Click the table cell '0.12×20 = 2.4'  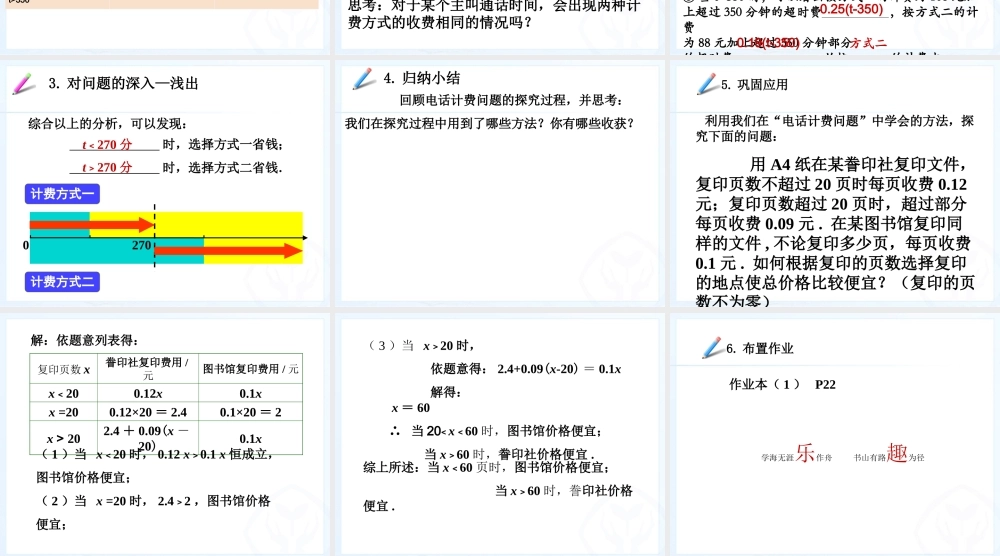point(148,412)
